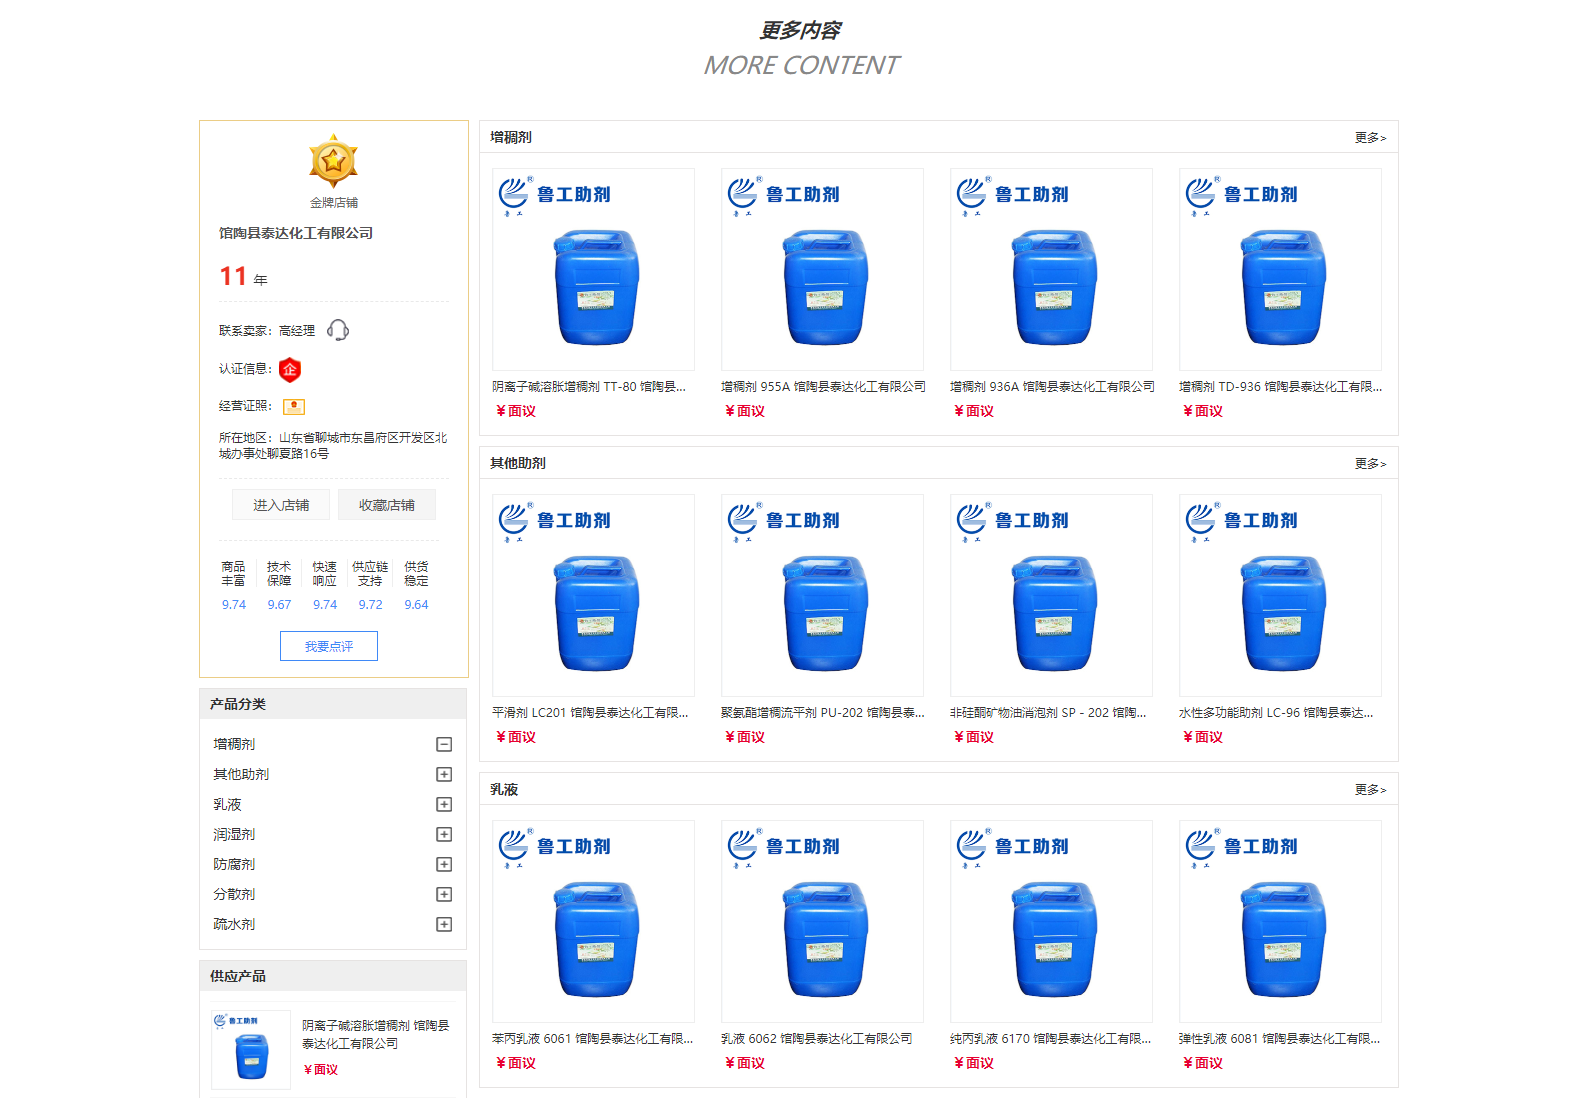Click 纯丙乳液 6170 product title
The width and height of the screenshot is (1595, 1098).
(x=1050, y=1038)
